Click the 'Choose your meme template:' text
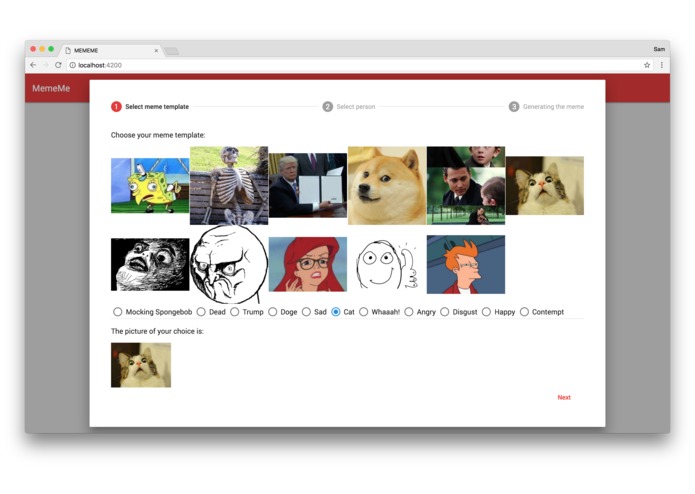 (158, 135)
